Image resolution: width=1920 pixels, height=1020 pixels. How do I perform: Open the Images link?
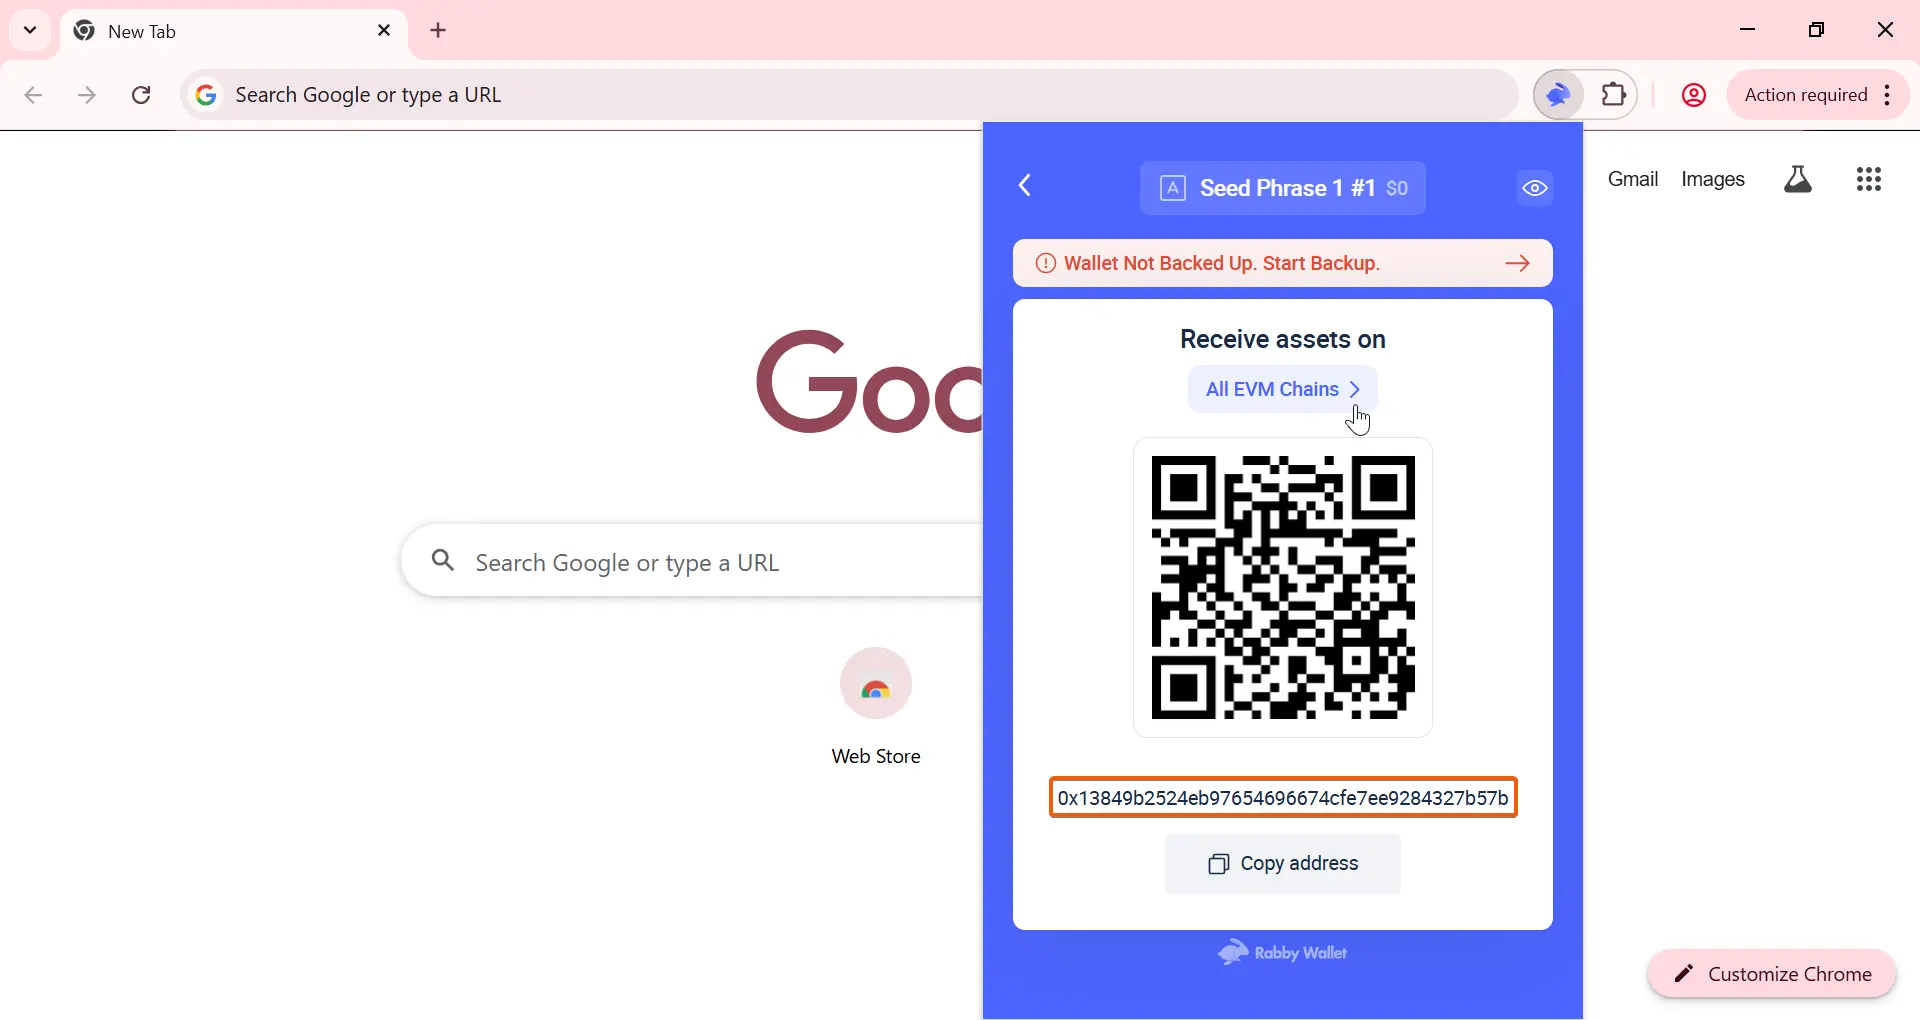[x=1713, y=180]
